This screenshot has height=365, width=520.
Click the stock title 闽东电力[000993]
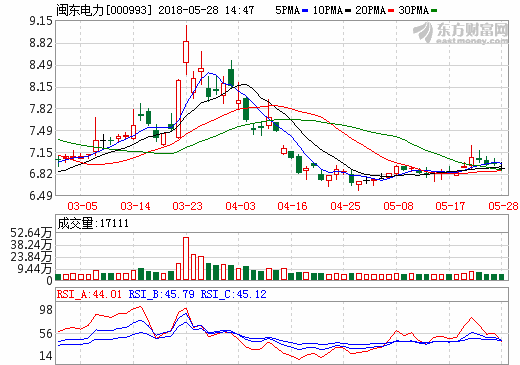(103, 10)
